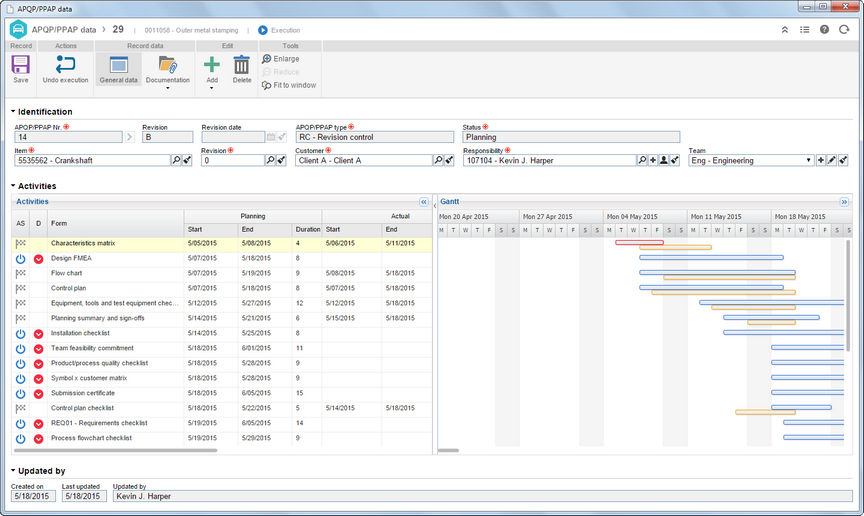Image resolution: width=864 pixels, height=516 pixels.
Task: Click the search icon for the Revision field
Action: click(x=271, y=160)
